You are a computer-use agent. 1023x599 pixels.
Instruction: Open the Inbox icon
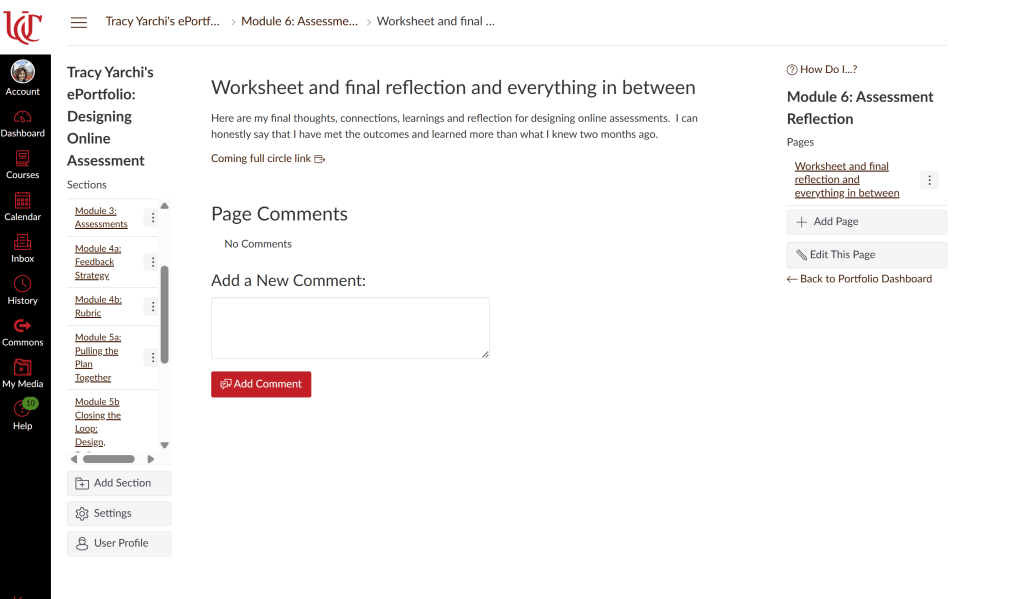tap(22, 248)
